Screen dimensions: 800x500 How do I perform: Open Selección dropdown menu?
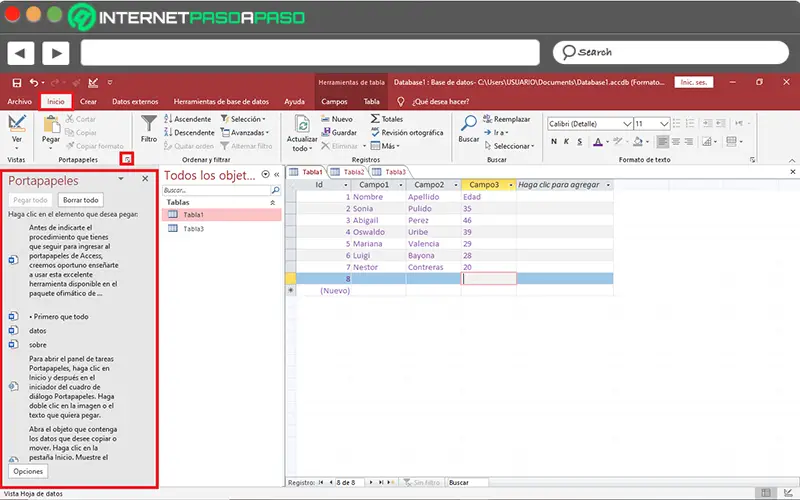point(243,119)
